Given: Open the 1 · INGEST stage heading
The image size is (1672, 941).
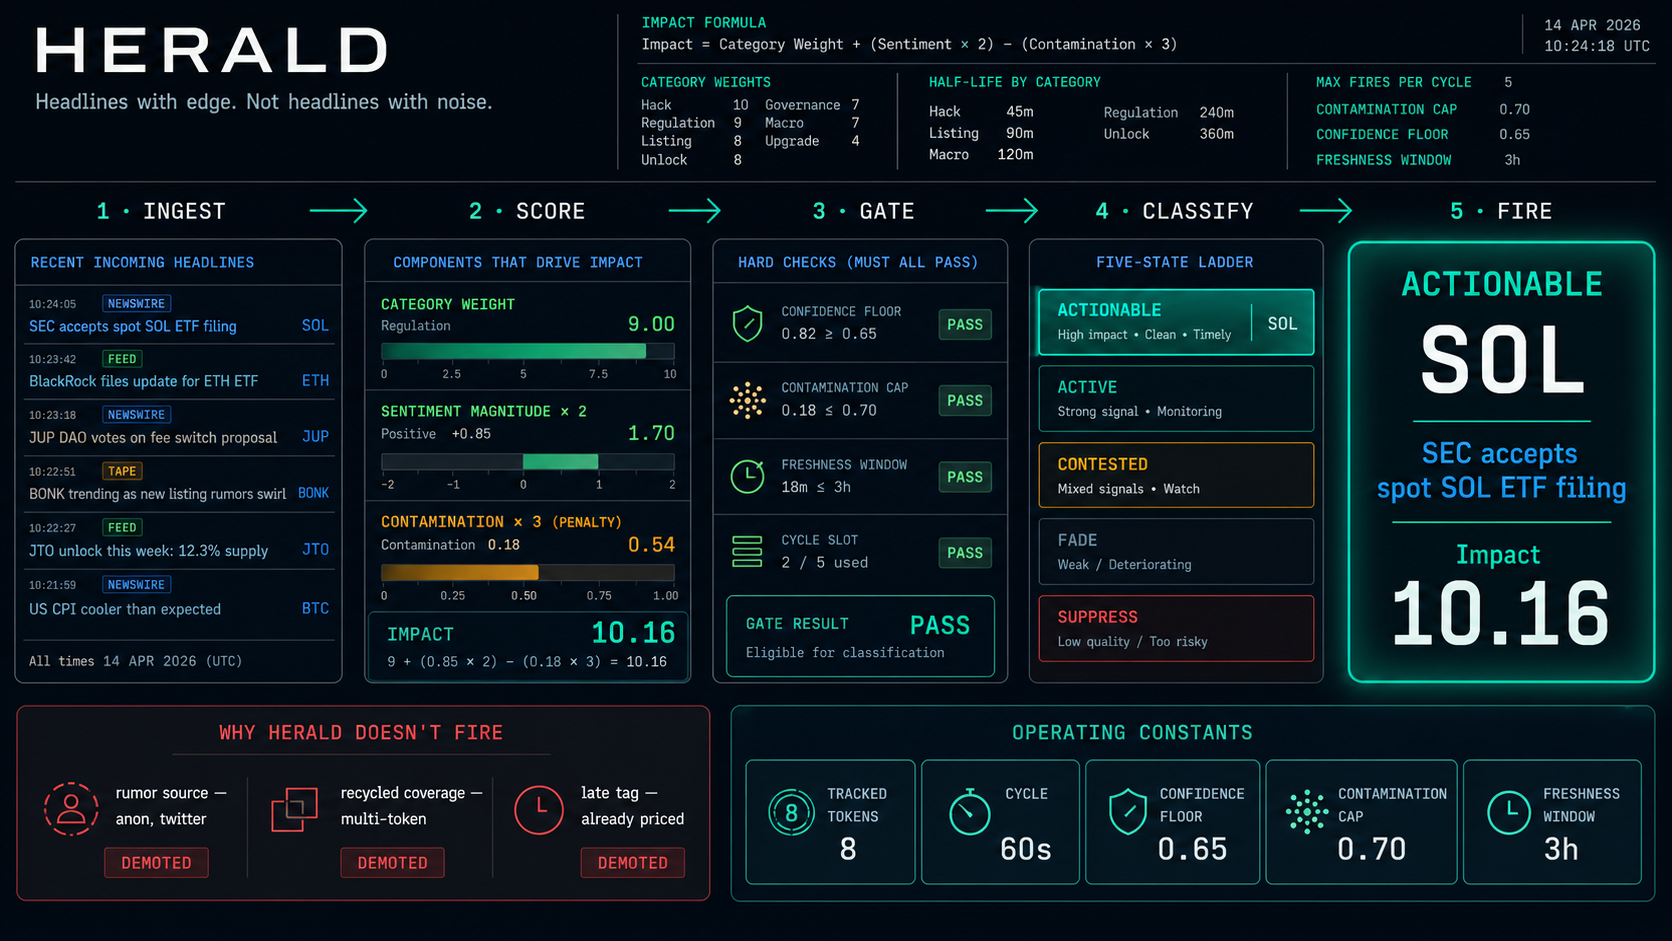Looking at the screenshot, I should click(161, 211).
